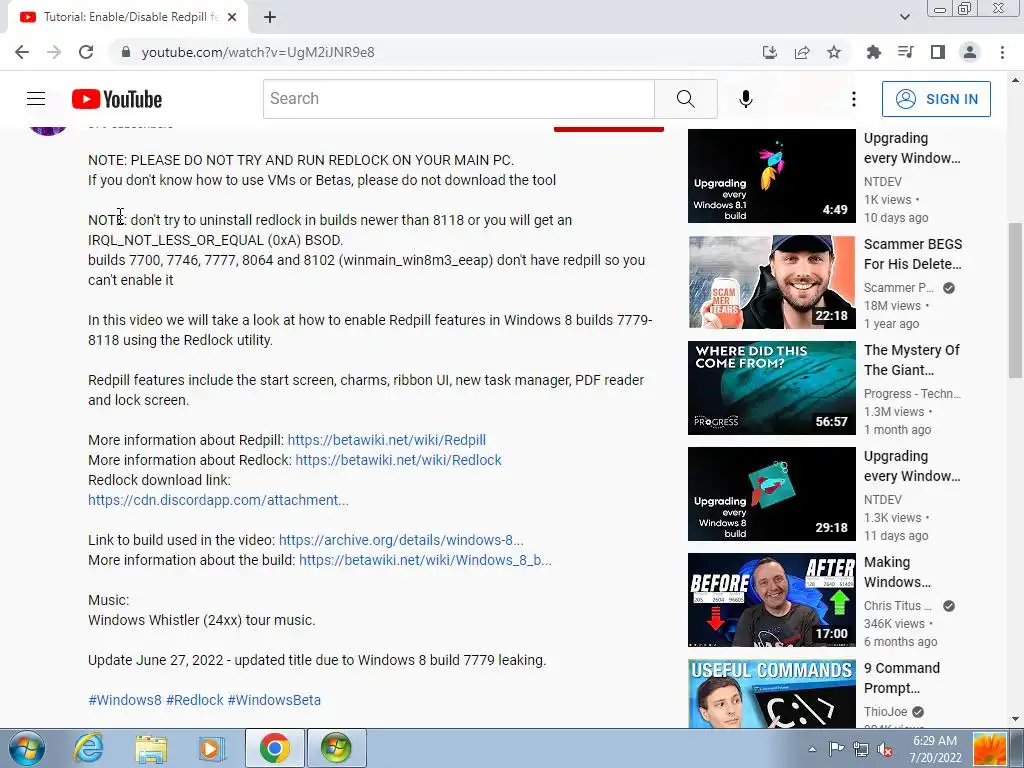Open YouTube hamburger guide menu
1024x768 pixels.
36,99
